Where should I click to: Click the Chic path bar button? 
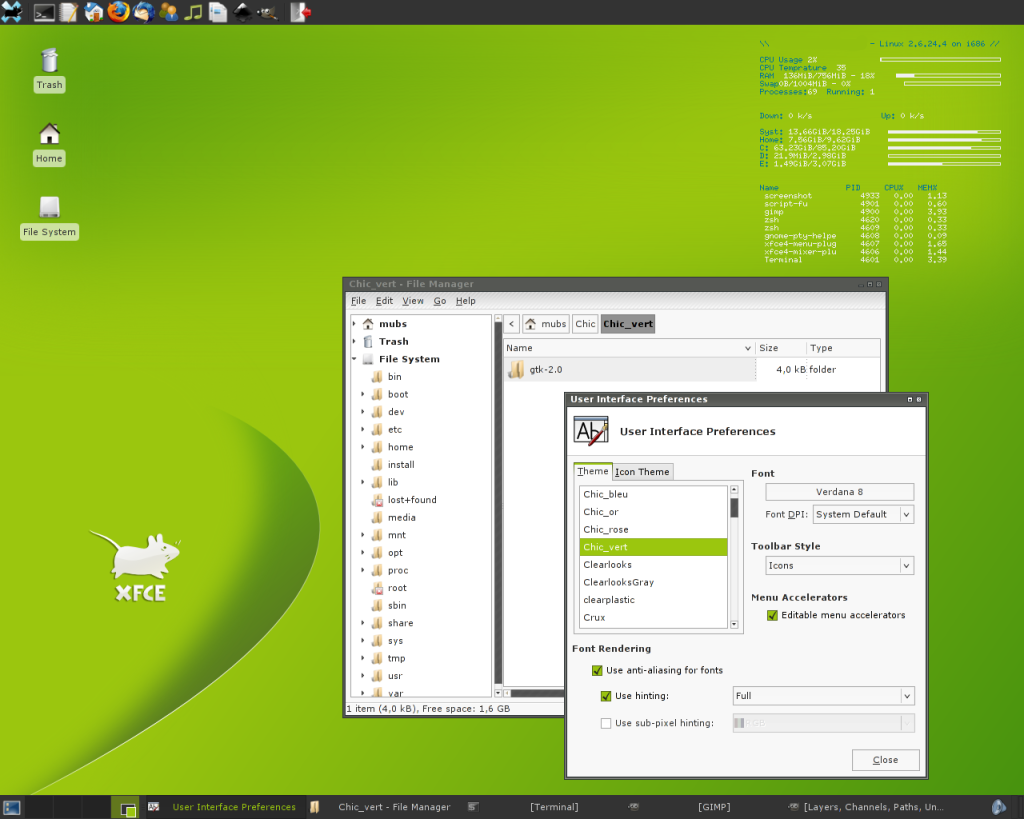(x=585, y=324)
